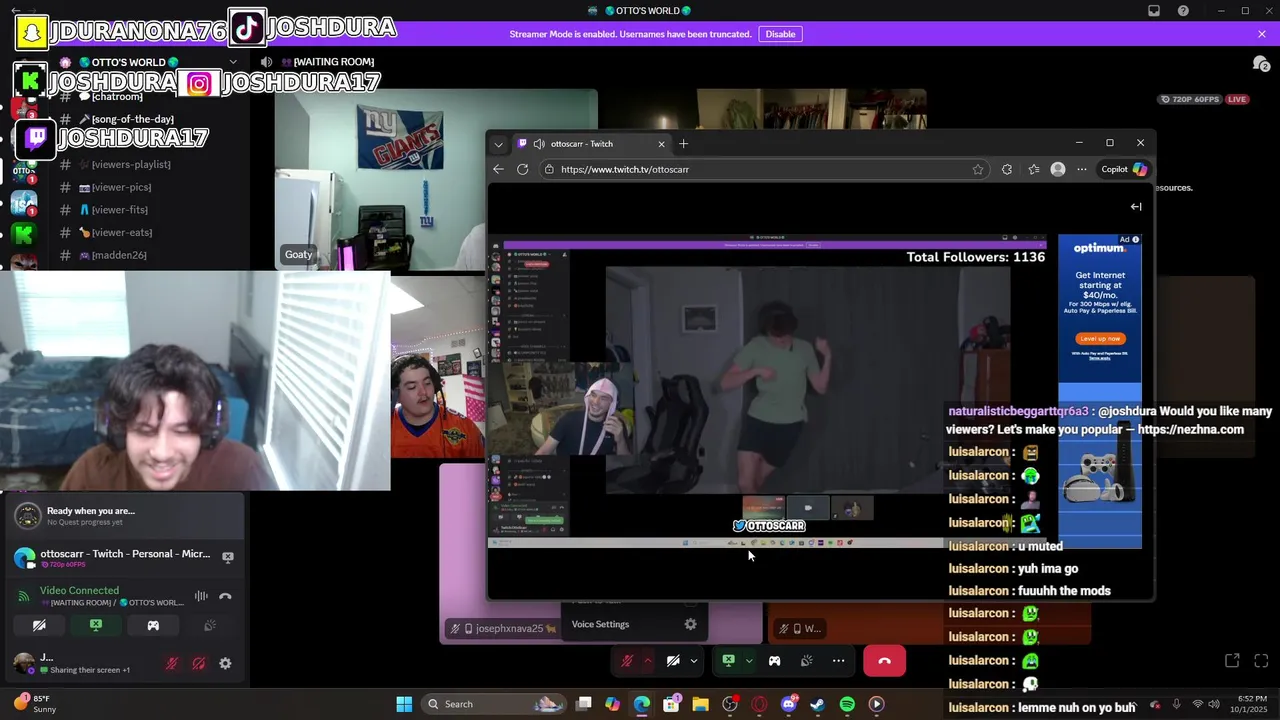The width and height of the screenshot is (1280, 720).
Task: Open soundboard in left voice panel
Action: 210,626
